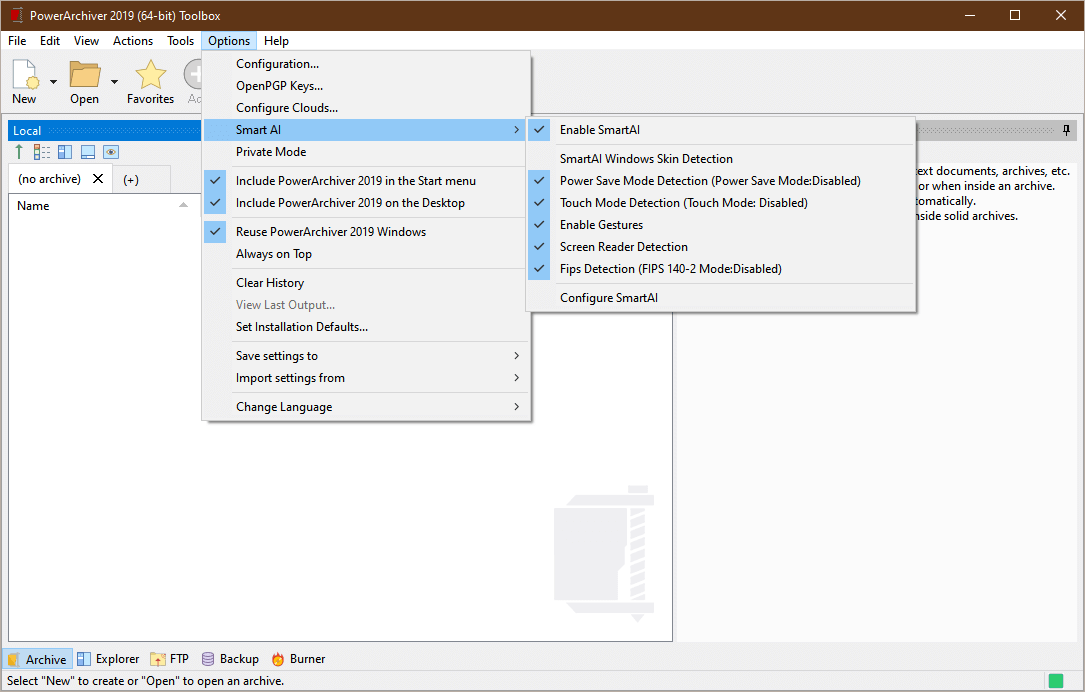Toggle Always on Top option
The image size is (1085, 692).
(365, 254)
